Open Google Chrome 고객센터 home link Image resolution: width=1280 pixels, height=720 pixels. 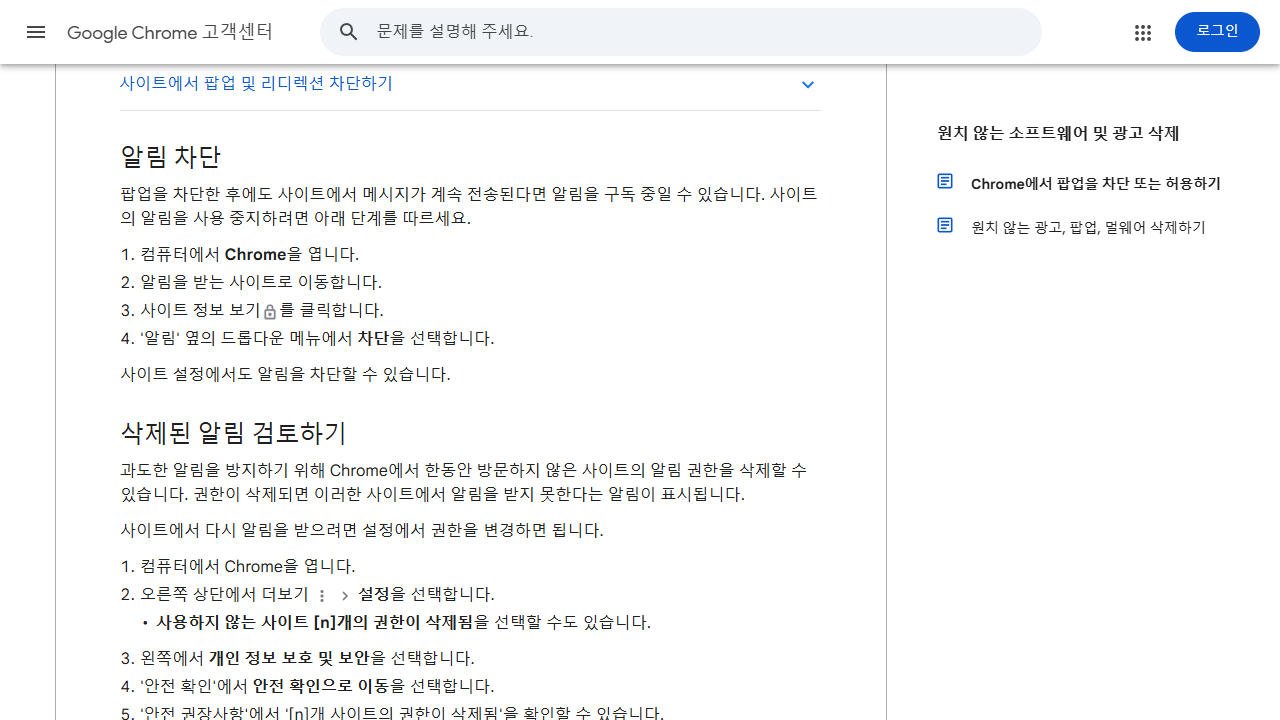coord(170,32)
